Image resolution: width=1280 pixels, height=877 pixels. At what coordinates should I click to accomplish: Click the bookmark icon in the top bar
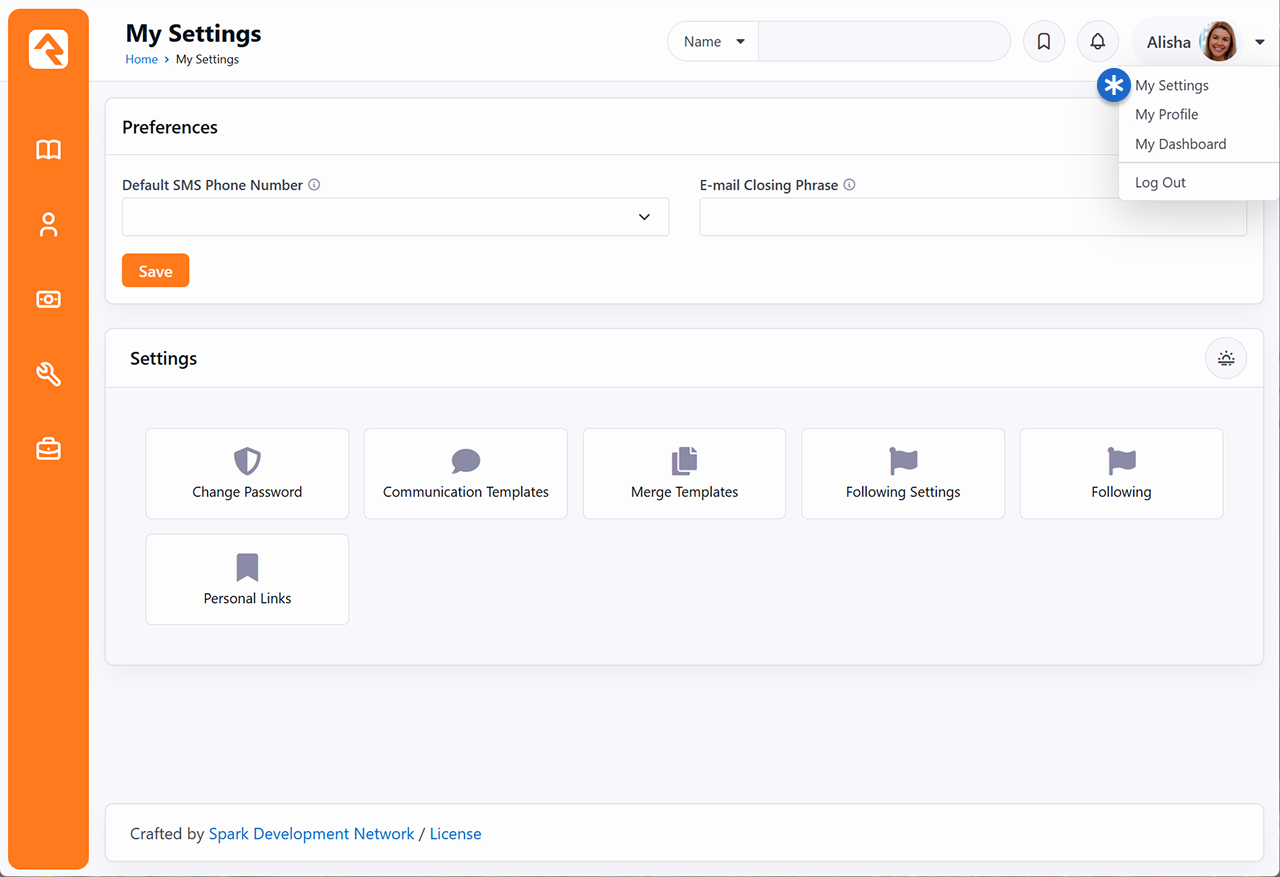[1043, 41]
